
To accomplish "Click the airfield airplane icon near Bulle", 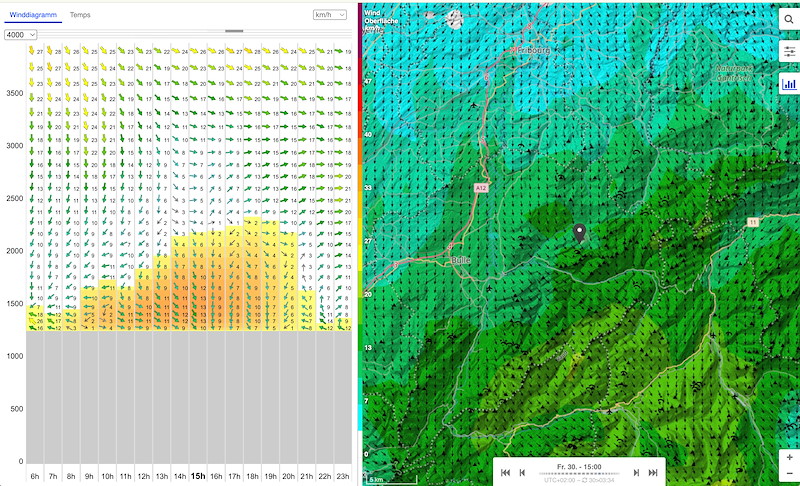I will (489, 289).
